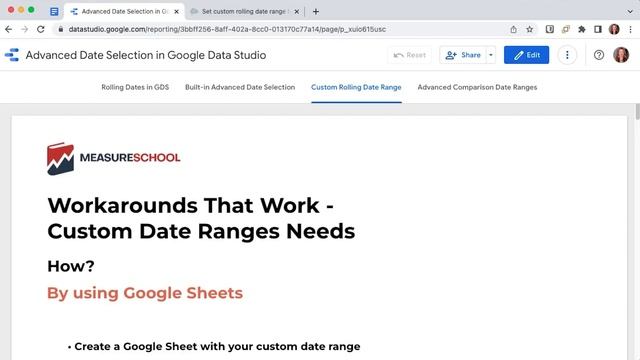The width and height of the screenshot is (640, 360).
Task: Click the Workarounds That Work heading
Action: pos(201,218)
